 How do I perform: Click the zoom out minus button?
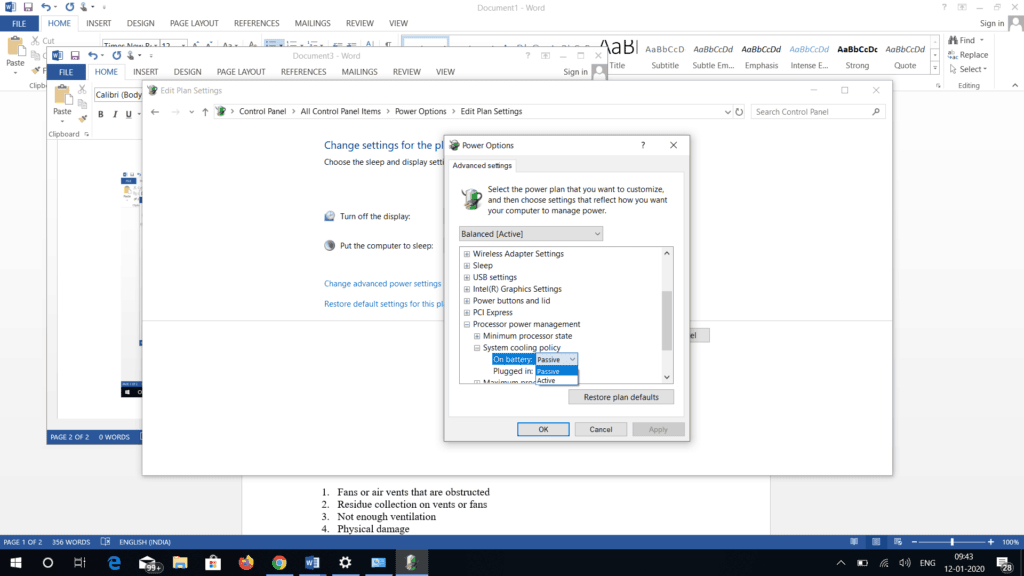pos(914,542)
